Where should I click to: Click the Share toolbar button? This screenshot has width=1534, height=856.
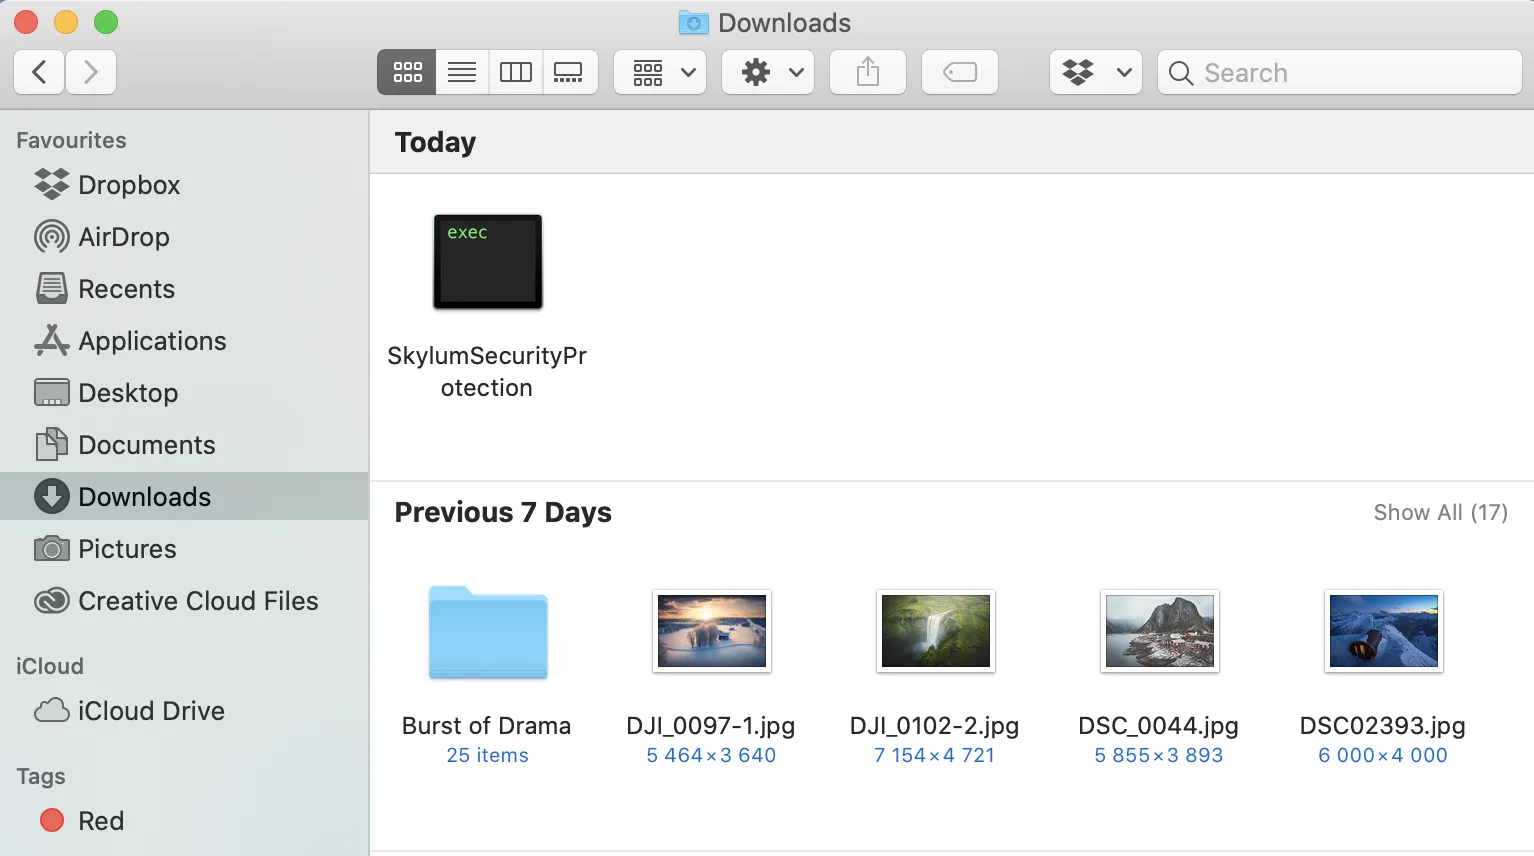[x=868, y=72]
